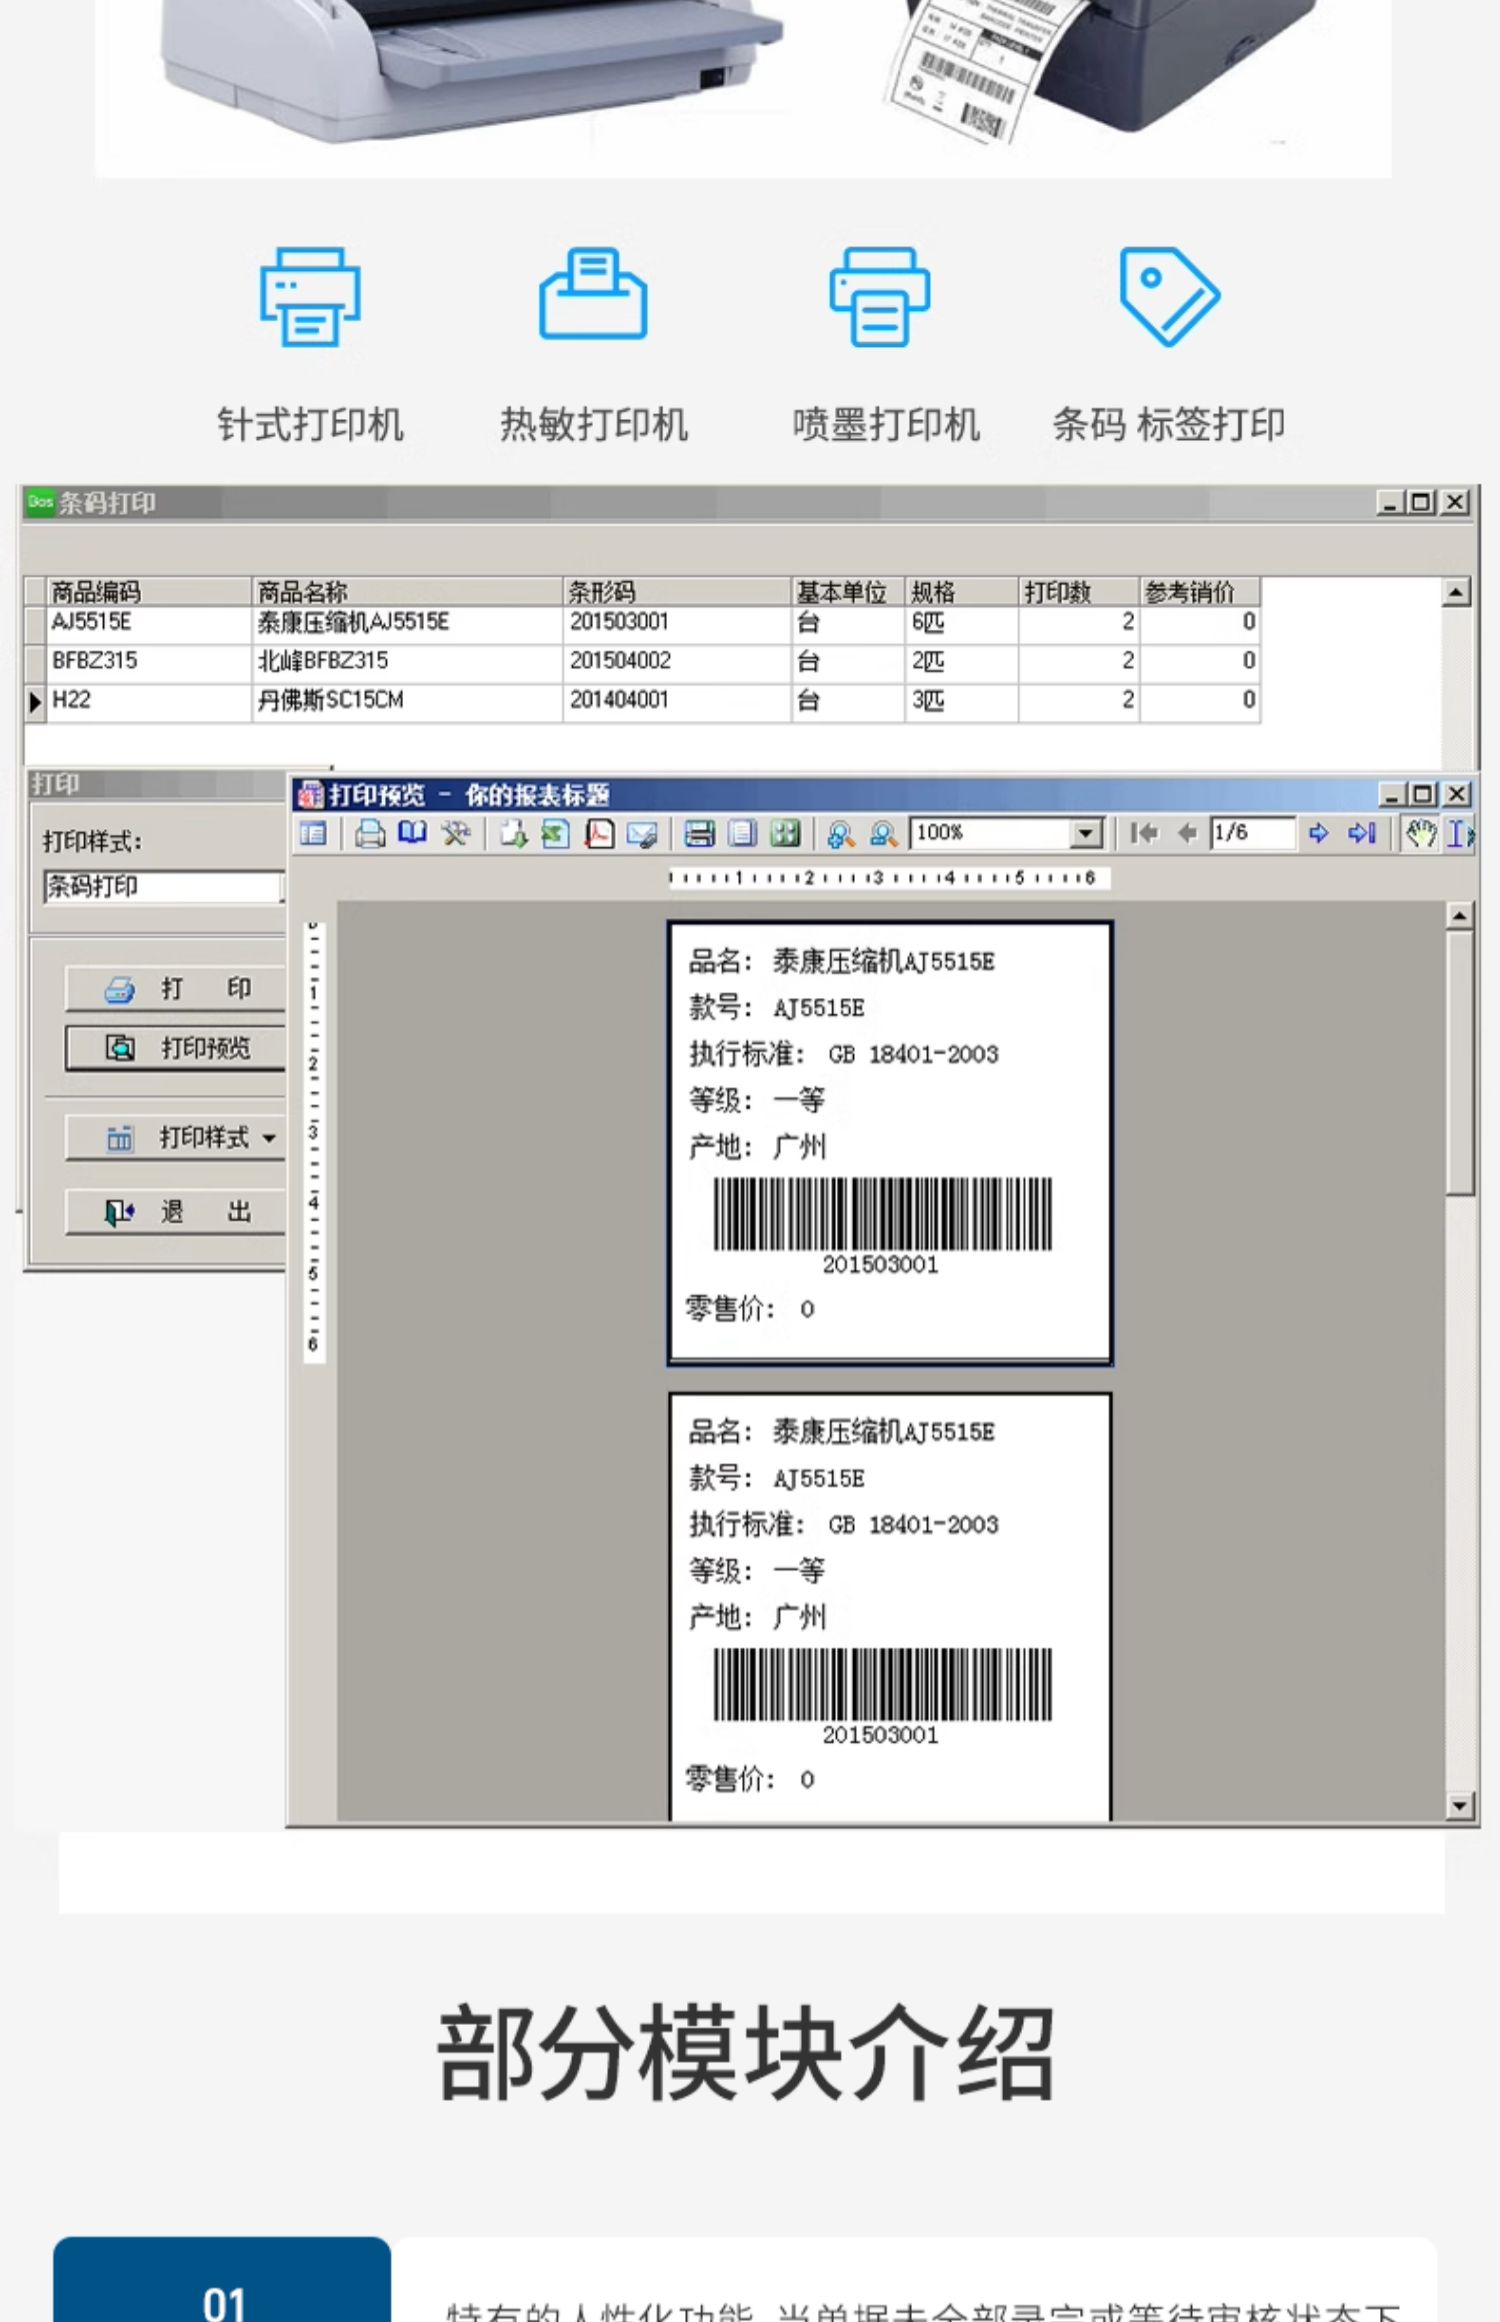Maximize the 打印预览 window
1500x2322 pixels.
pos(1423,795)
